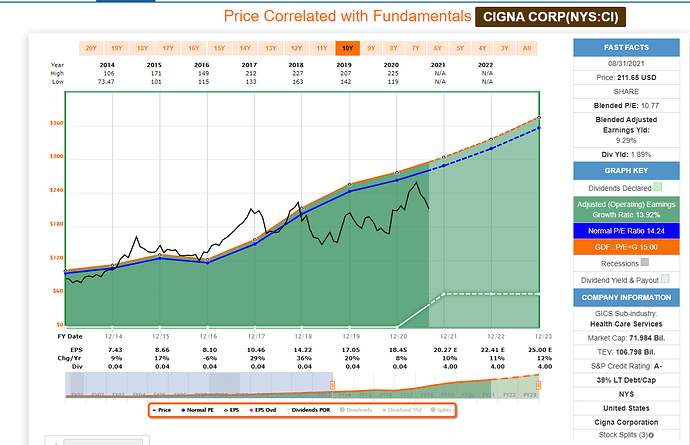Enable Dividends series in legend

[356, 410]
